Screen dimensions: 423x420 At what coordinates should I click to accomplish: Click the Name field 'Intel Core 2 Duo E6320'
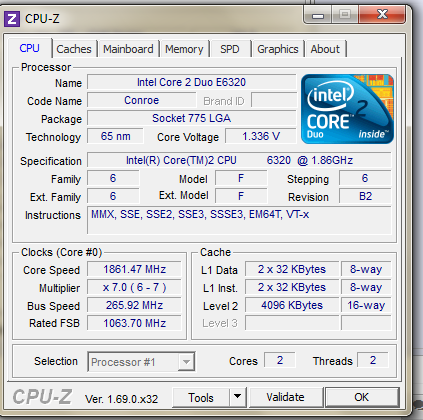(x=192, y=82)
